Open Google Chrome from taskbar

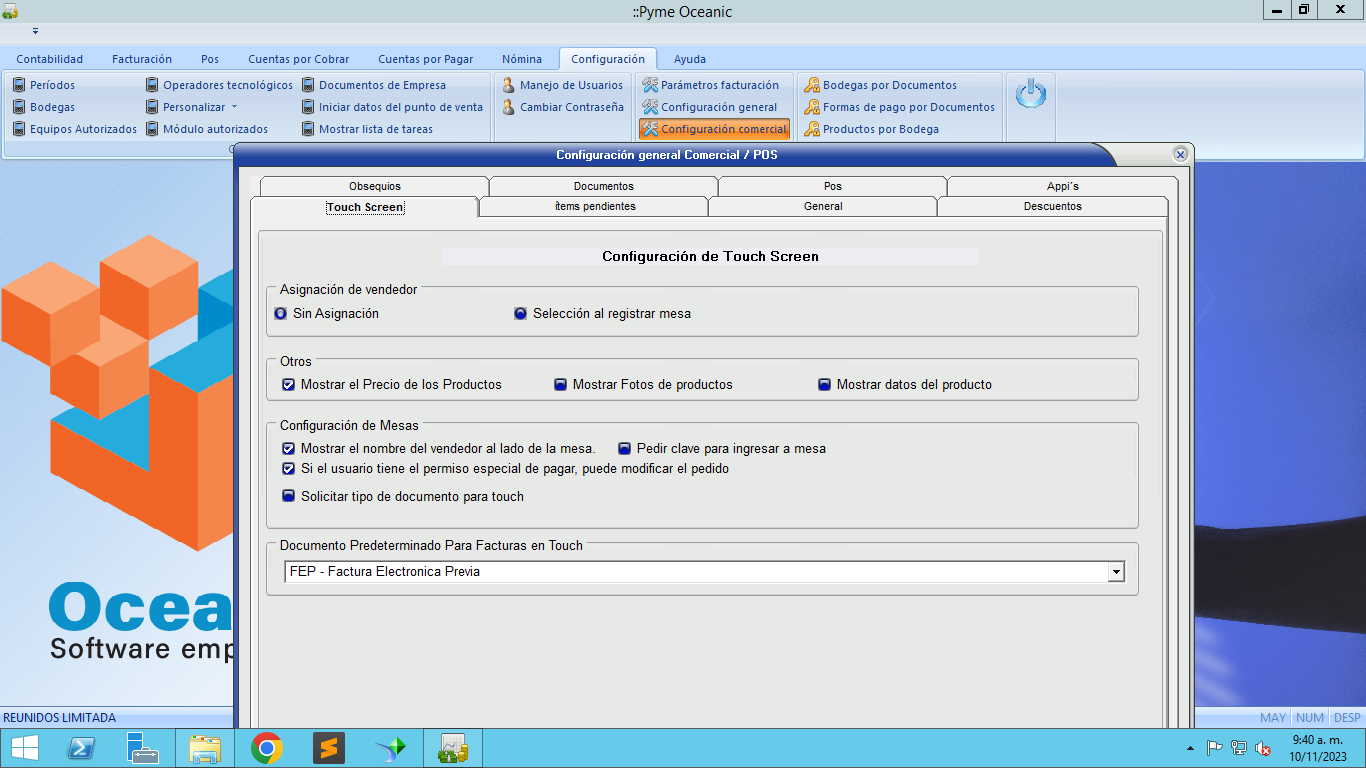pos(266,748)
